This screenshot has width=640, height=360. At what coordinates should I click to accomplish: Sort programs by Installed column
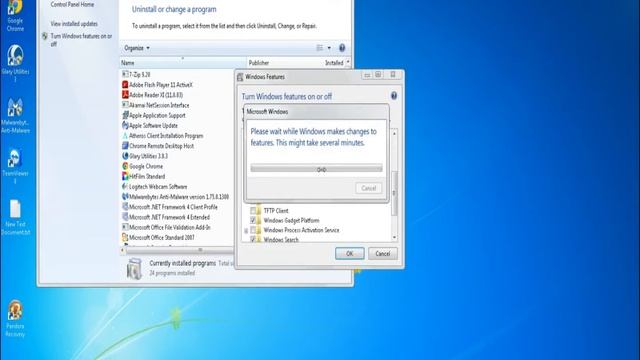coord(334,63)
